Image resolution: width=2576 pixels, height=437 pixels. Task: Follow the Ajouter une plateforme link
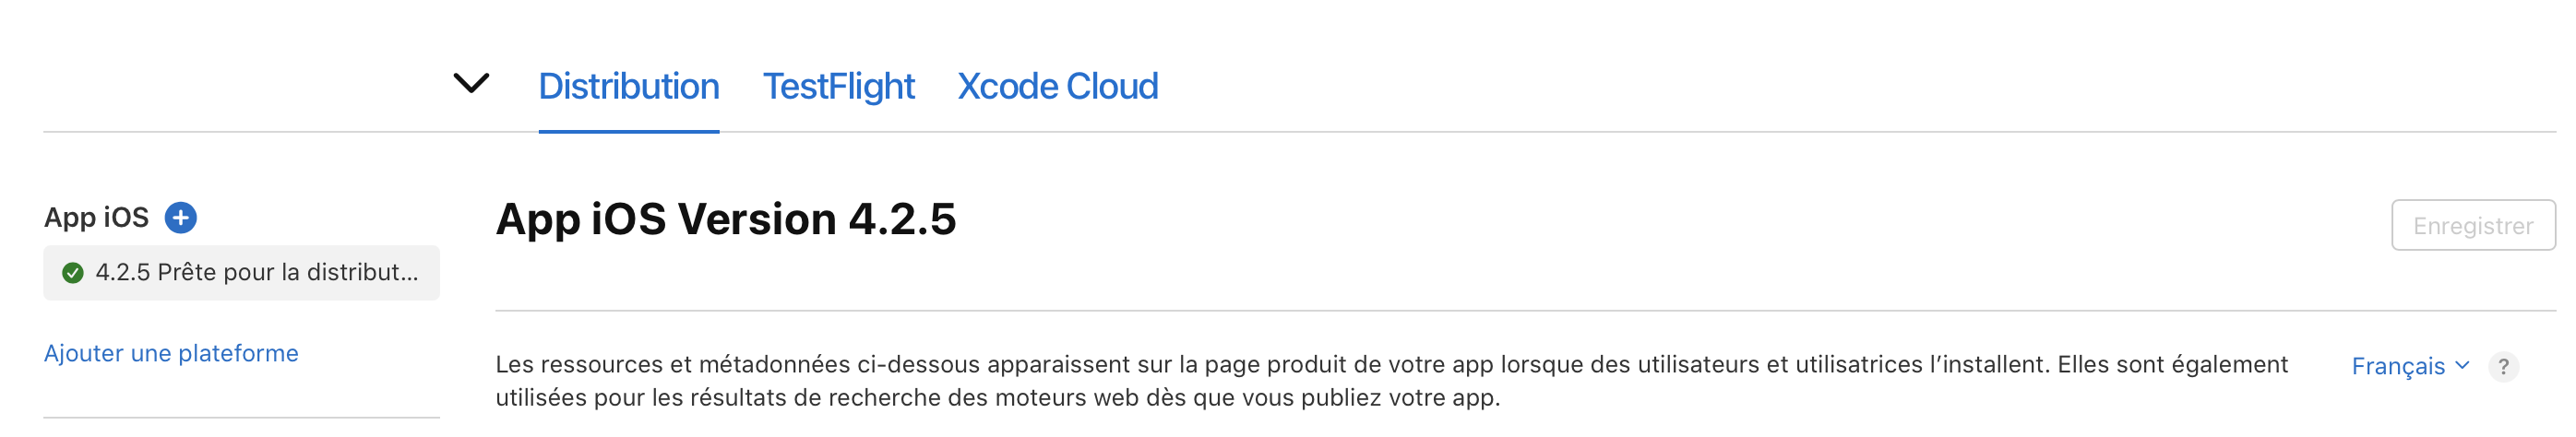(171, 353)
